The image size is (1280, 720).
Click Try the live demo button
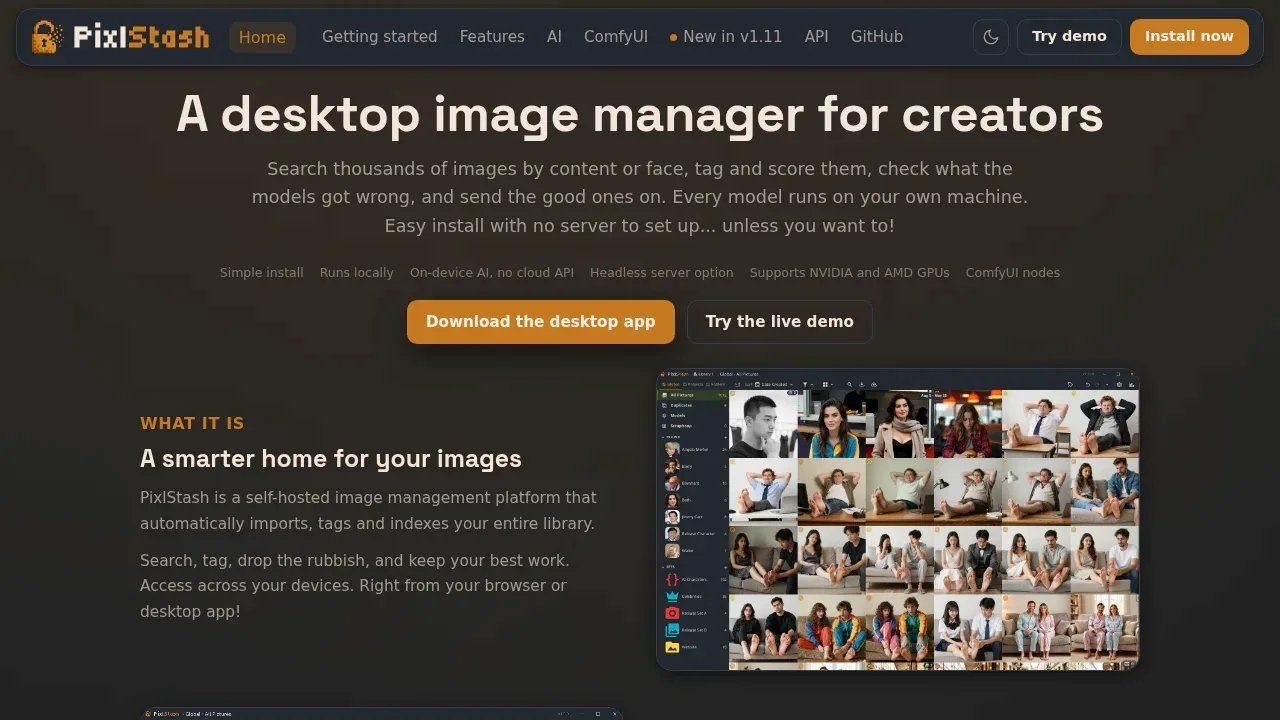pos(779,322)
